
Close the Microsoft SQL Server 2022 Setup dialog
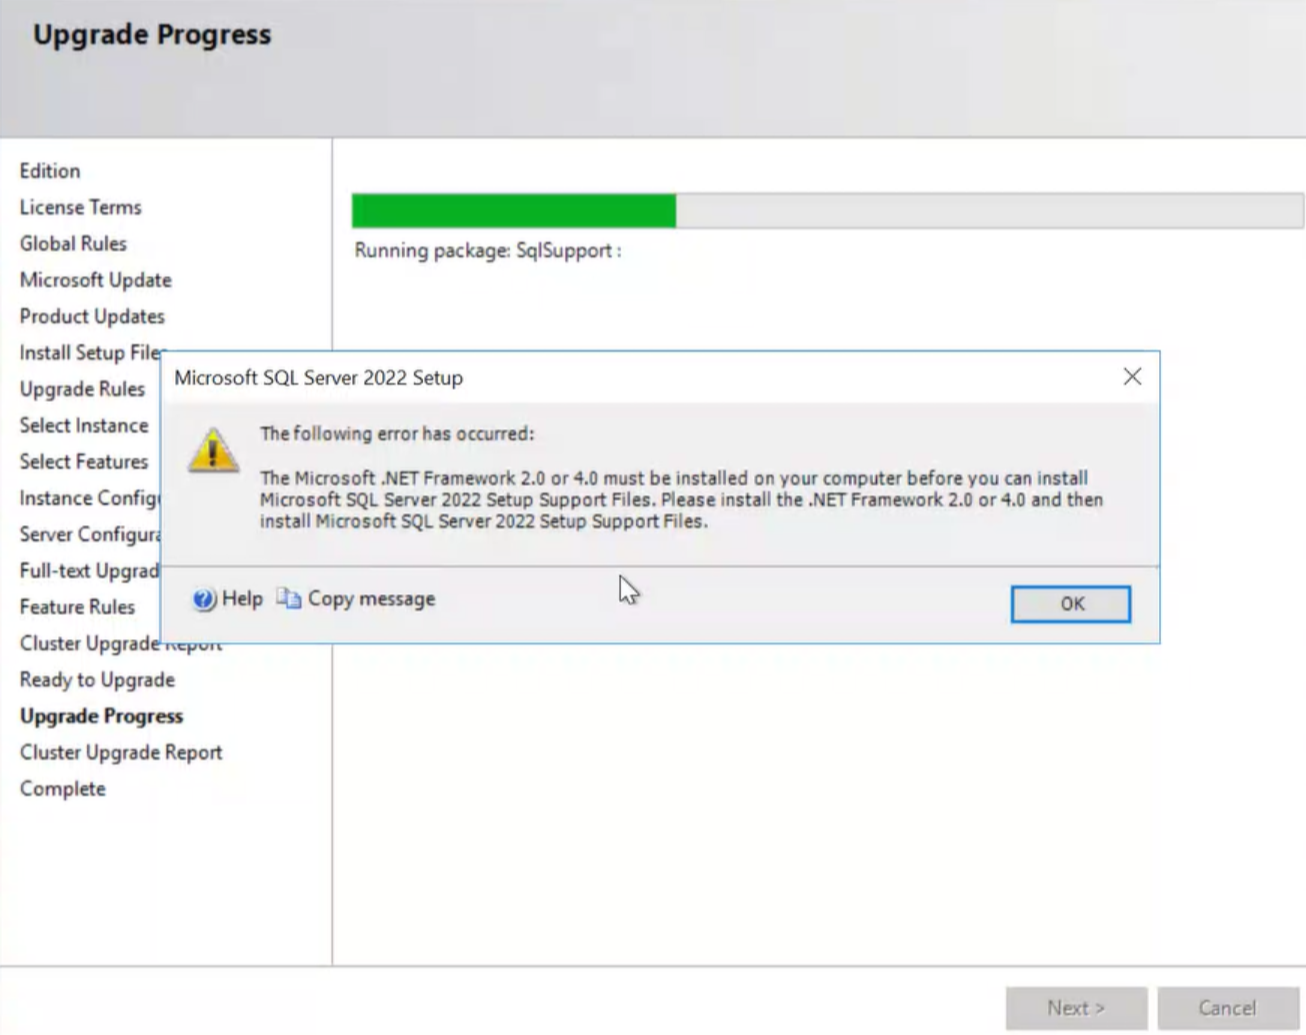(x=1132, y=376)
